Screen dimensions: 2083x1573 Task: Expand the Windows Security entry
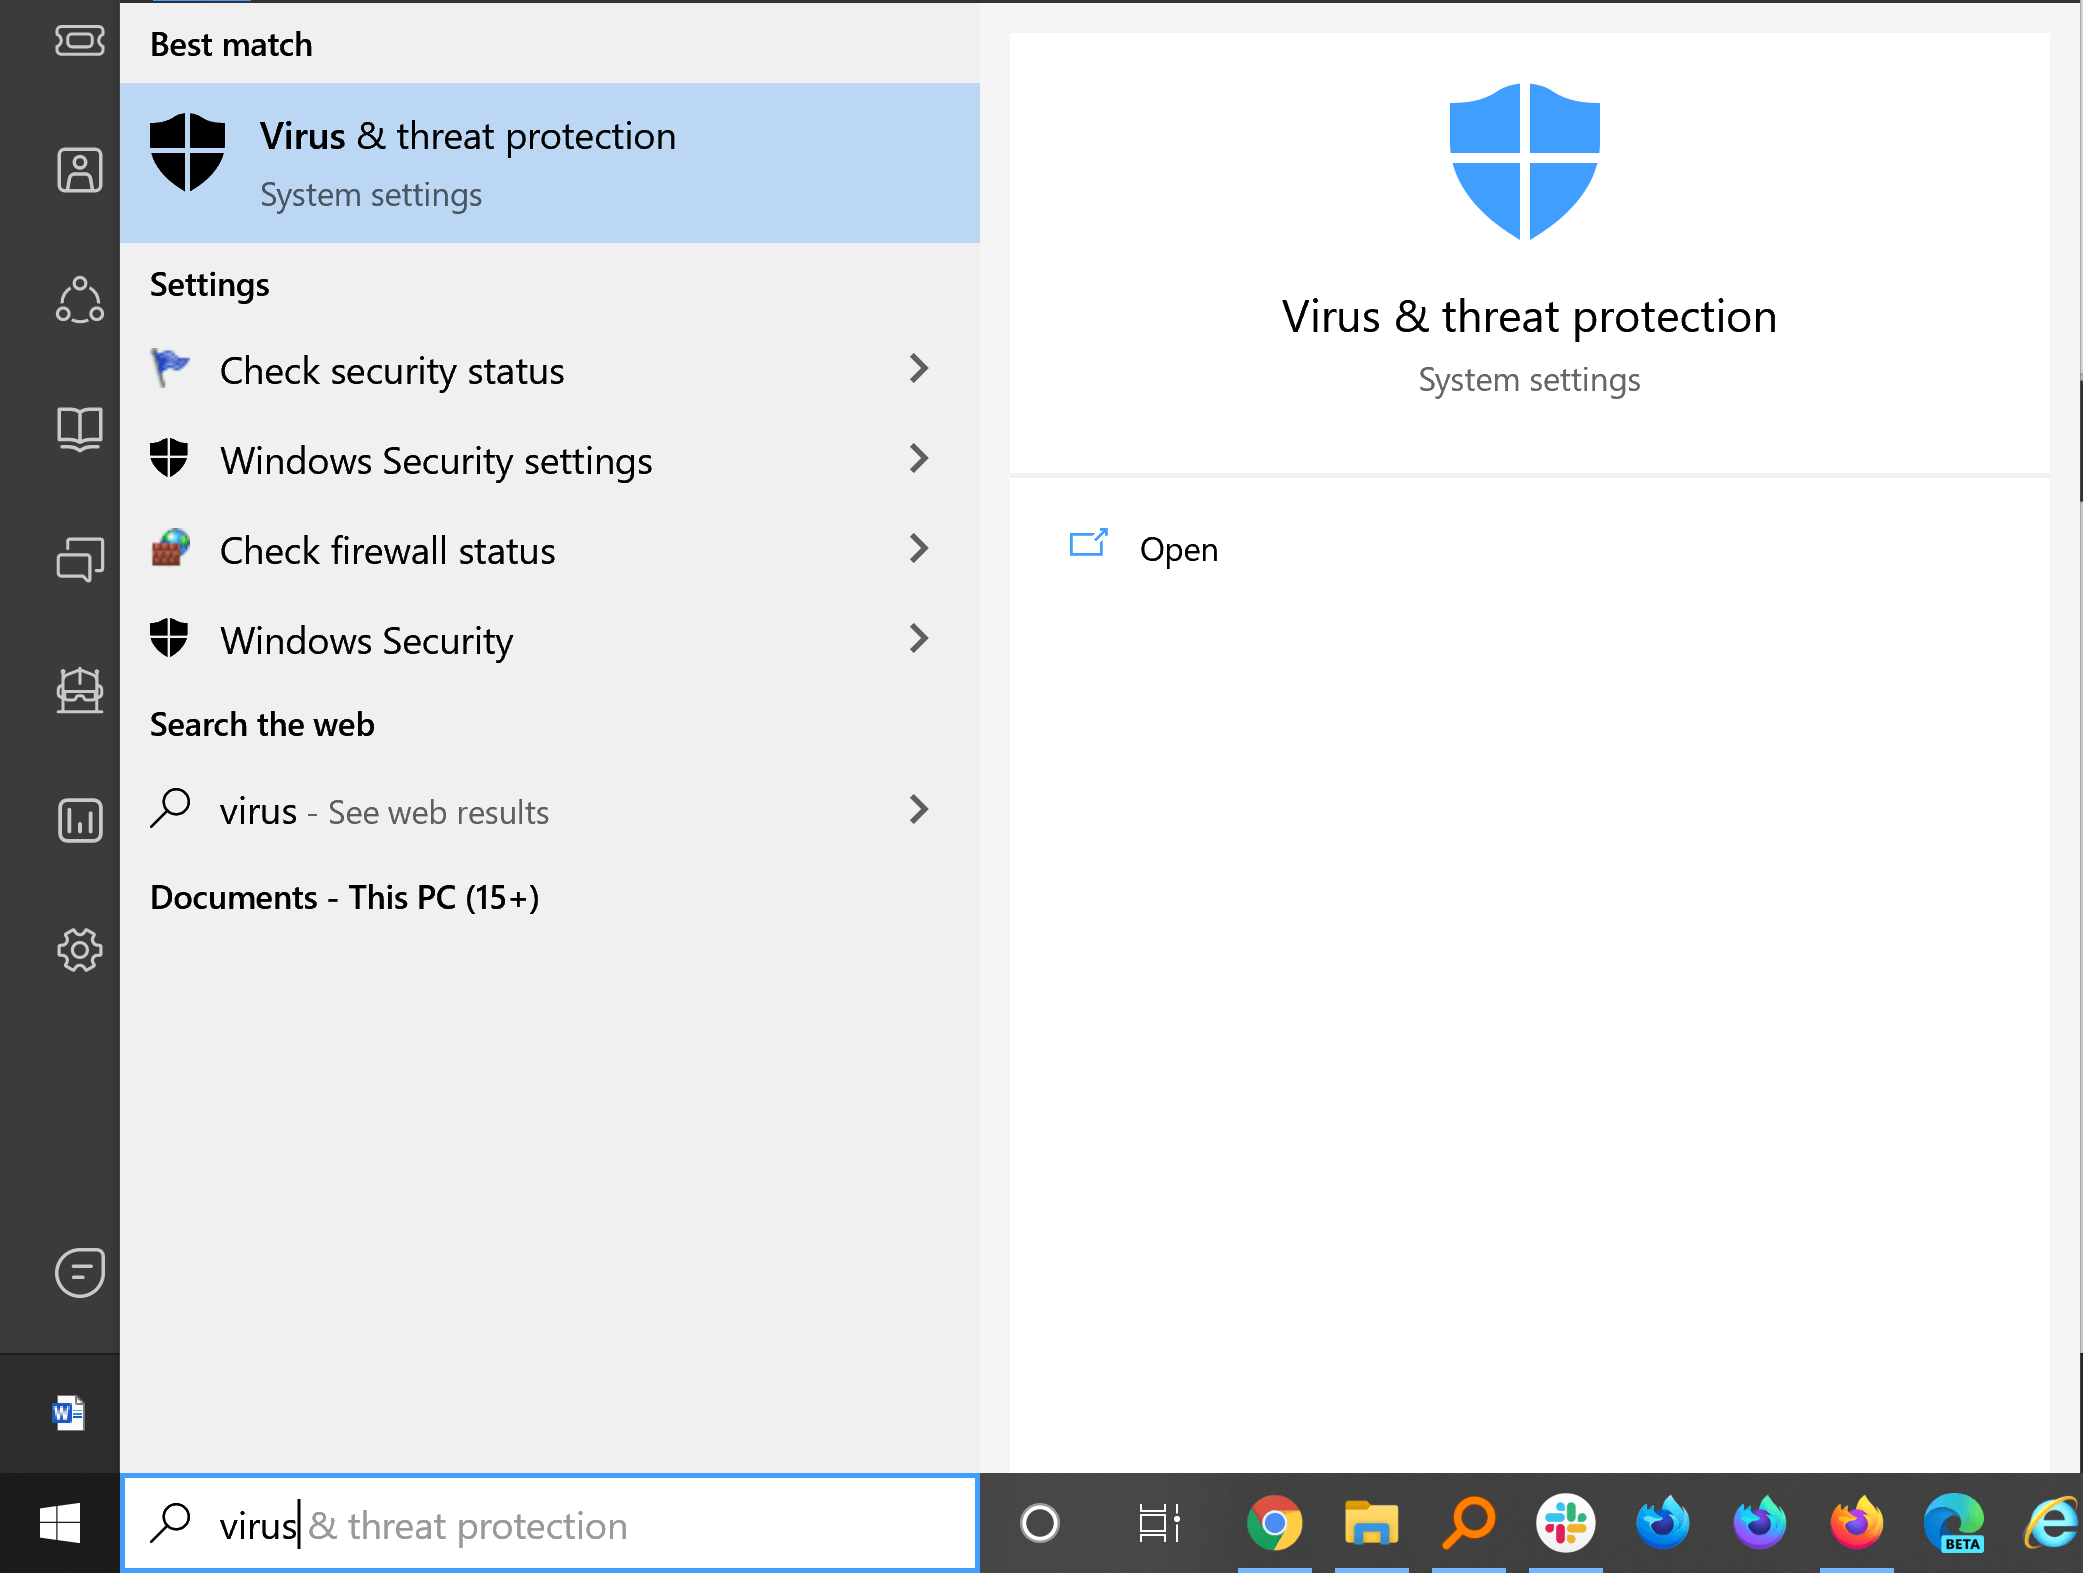tap(918, 636)
